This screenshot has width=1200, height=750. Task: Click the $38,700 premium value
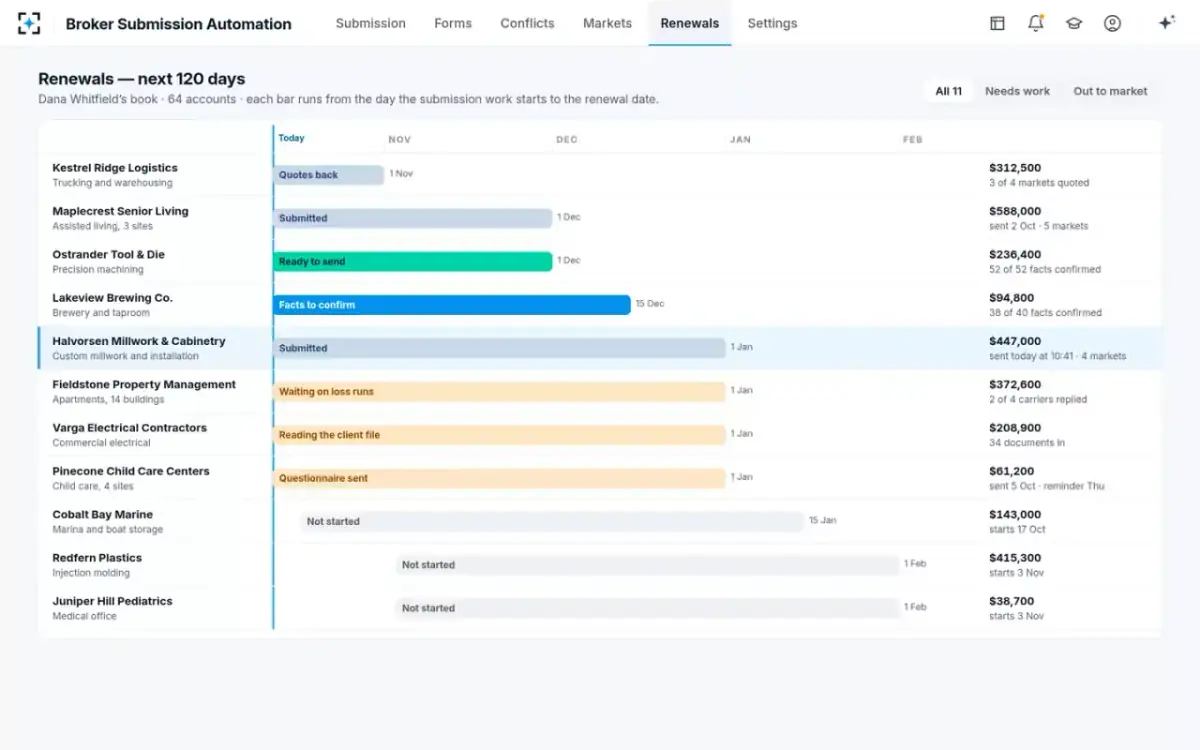pos(1012,601)
